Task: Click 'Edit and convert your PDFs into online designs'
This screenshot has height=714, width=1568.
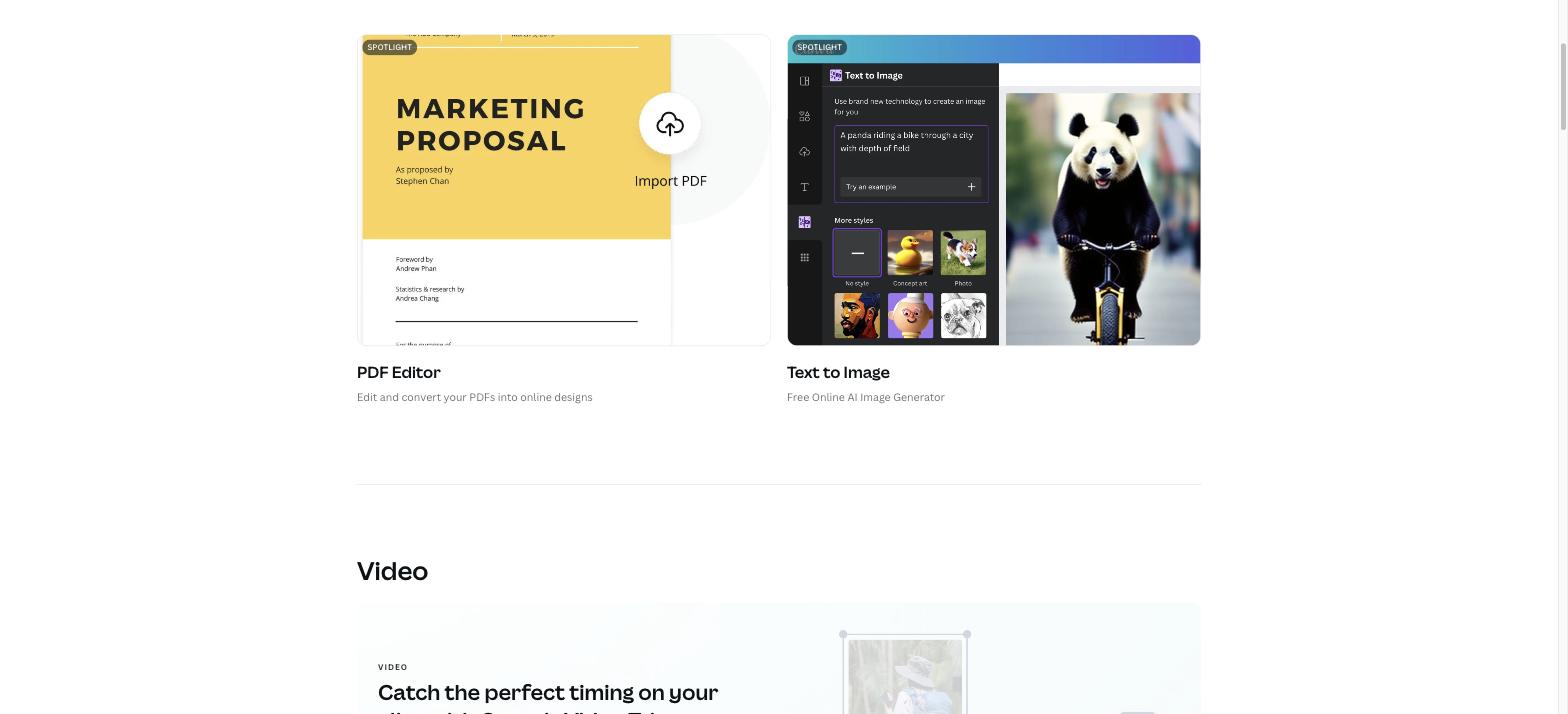Action: [x=474, y=397]
